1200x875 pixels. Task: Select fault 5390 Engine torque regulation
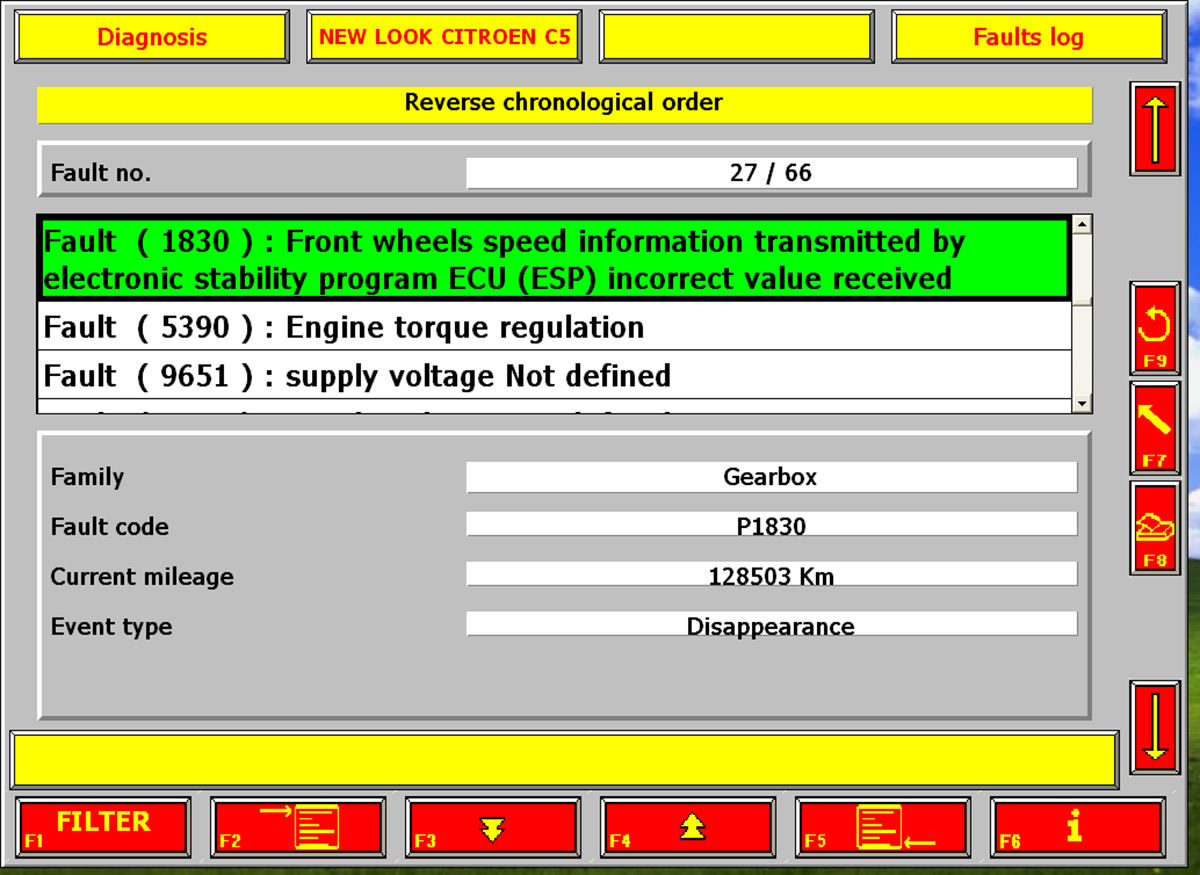[x=554, y=326]
